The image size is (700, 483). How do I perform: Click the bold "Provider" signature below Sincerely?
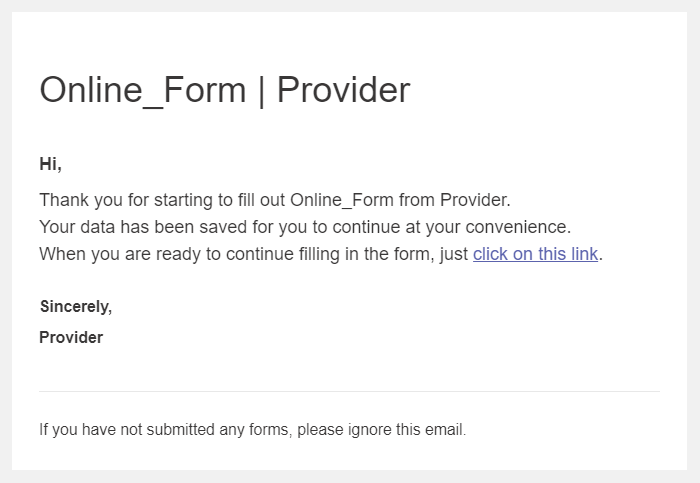click(71, 337)
